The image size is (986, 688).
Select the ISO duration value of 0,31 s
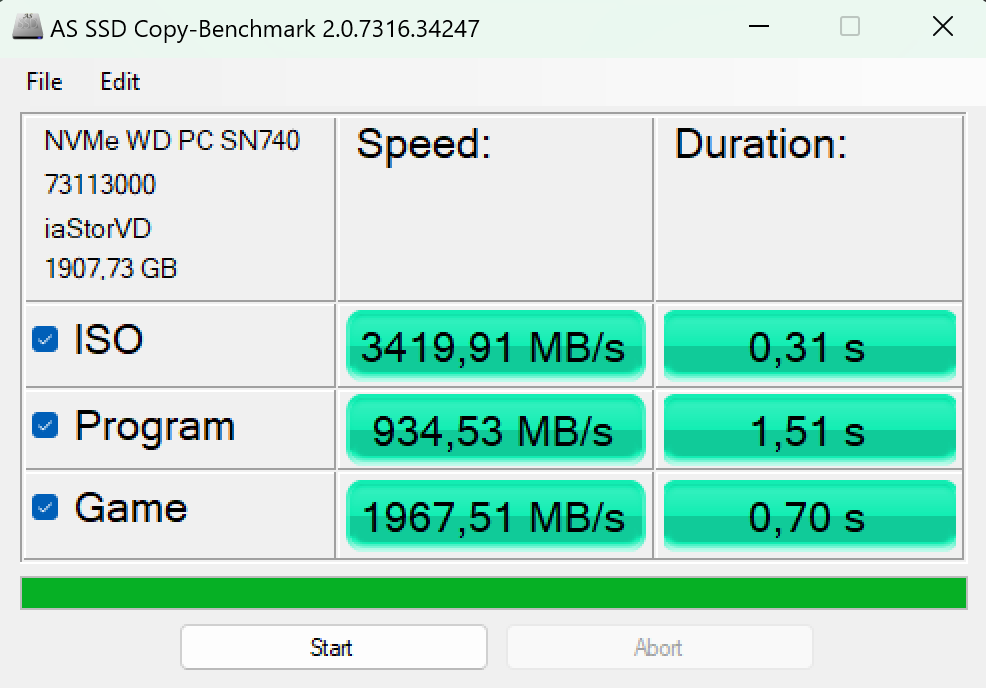(808, 344)
